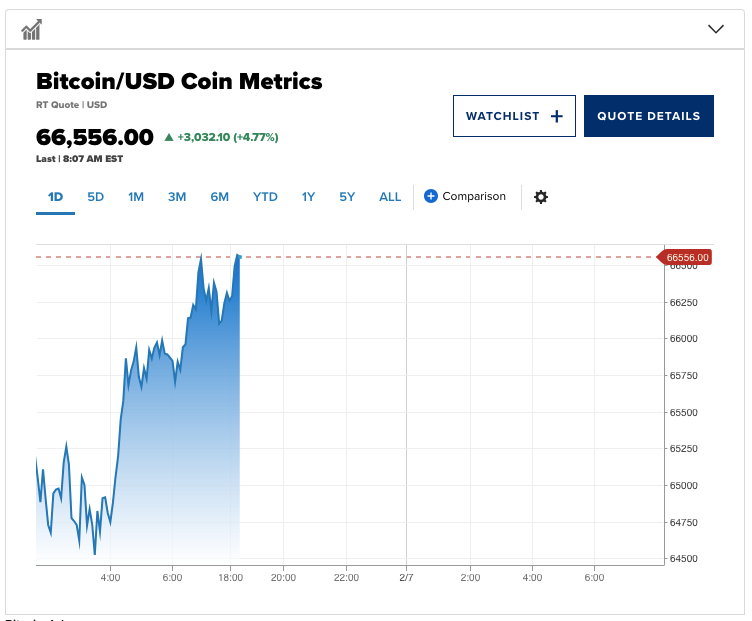Screen dimensions: 752x621
Task: Switch chart to 6M range
Action: (x=220, y=197)
